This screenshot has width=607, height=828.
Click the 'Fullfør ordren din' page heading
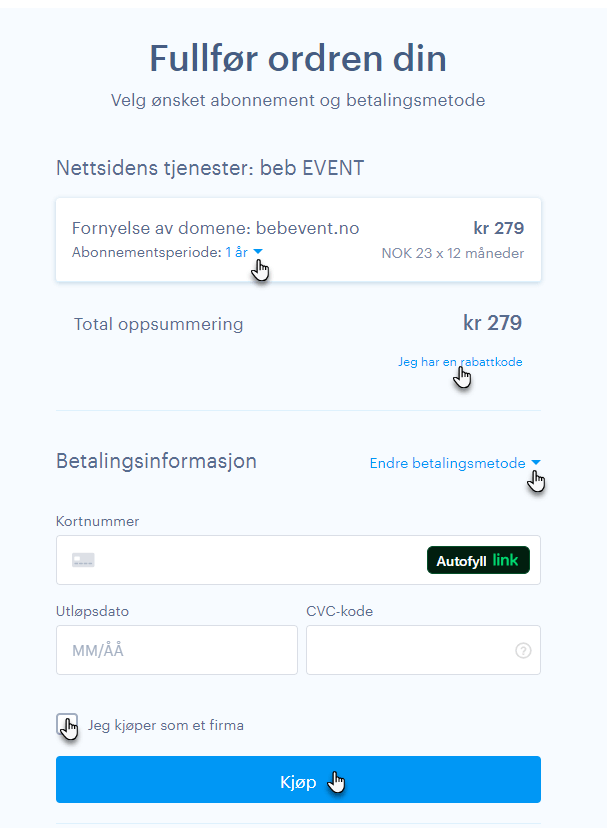(x=298, y=58)
